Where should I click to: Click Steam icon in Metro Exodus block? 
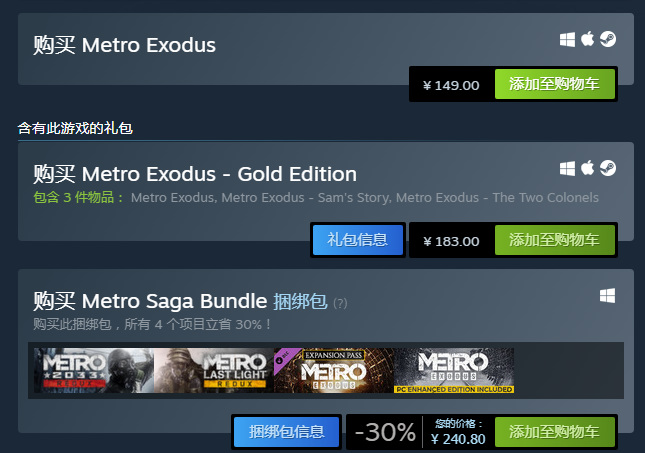608,39
